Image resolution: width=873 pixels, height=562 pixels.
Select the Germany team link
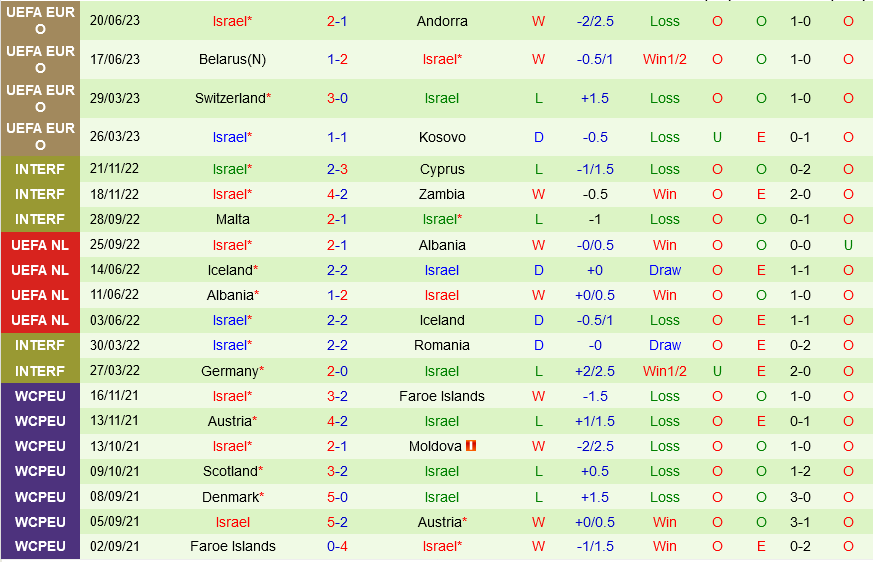[229, 371]
